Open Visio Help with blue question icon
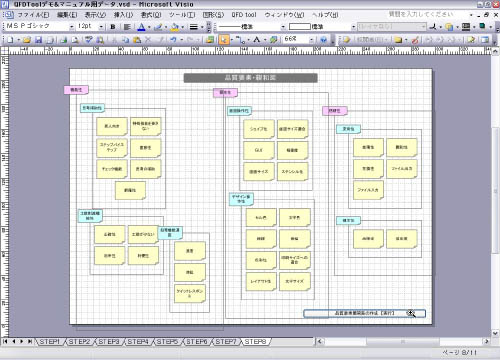500x360 pixels. click(x=323, y=40)
